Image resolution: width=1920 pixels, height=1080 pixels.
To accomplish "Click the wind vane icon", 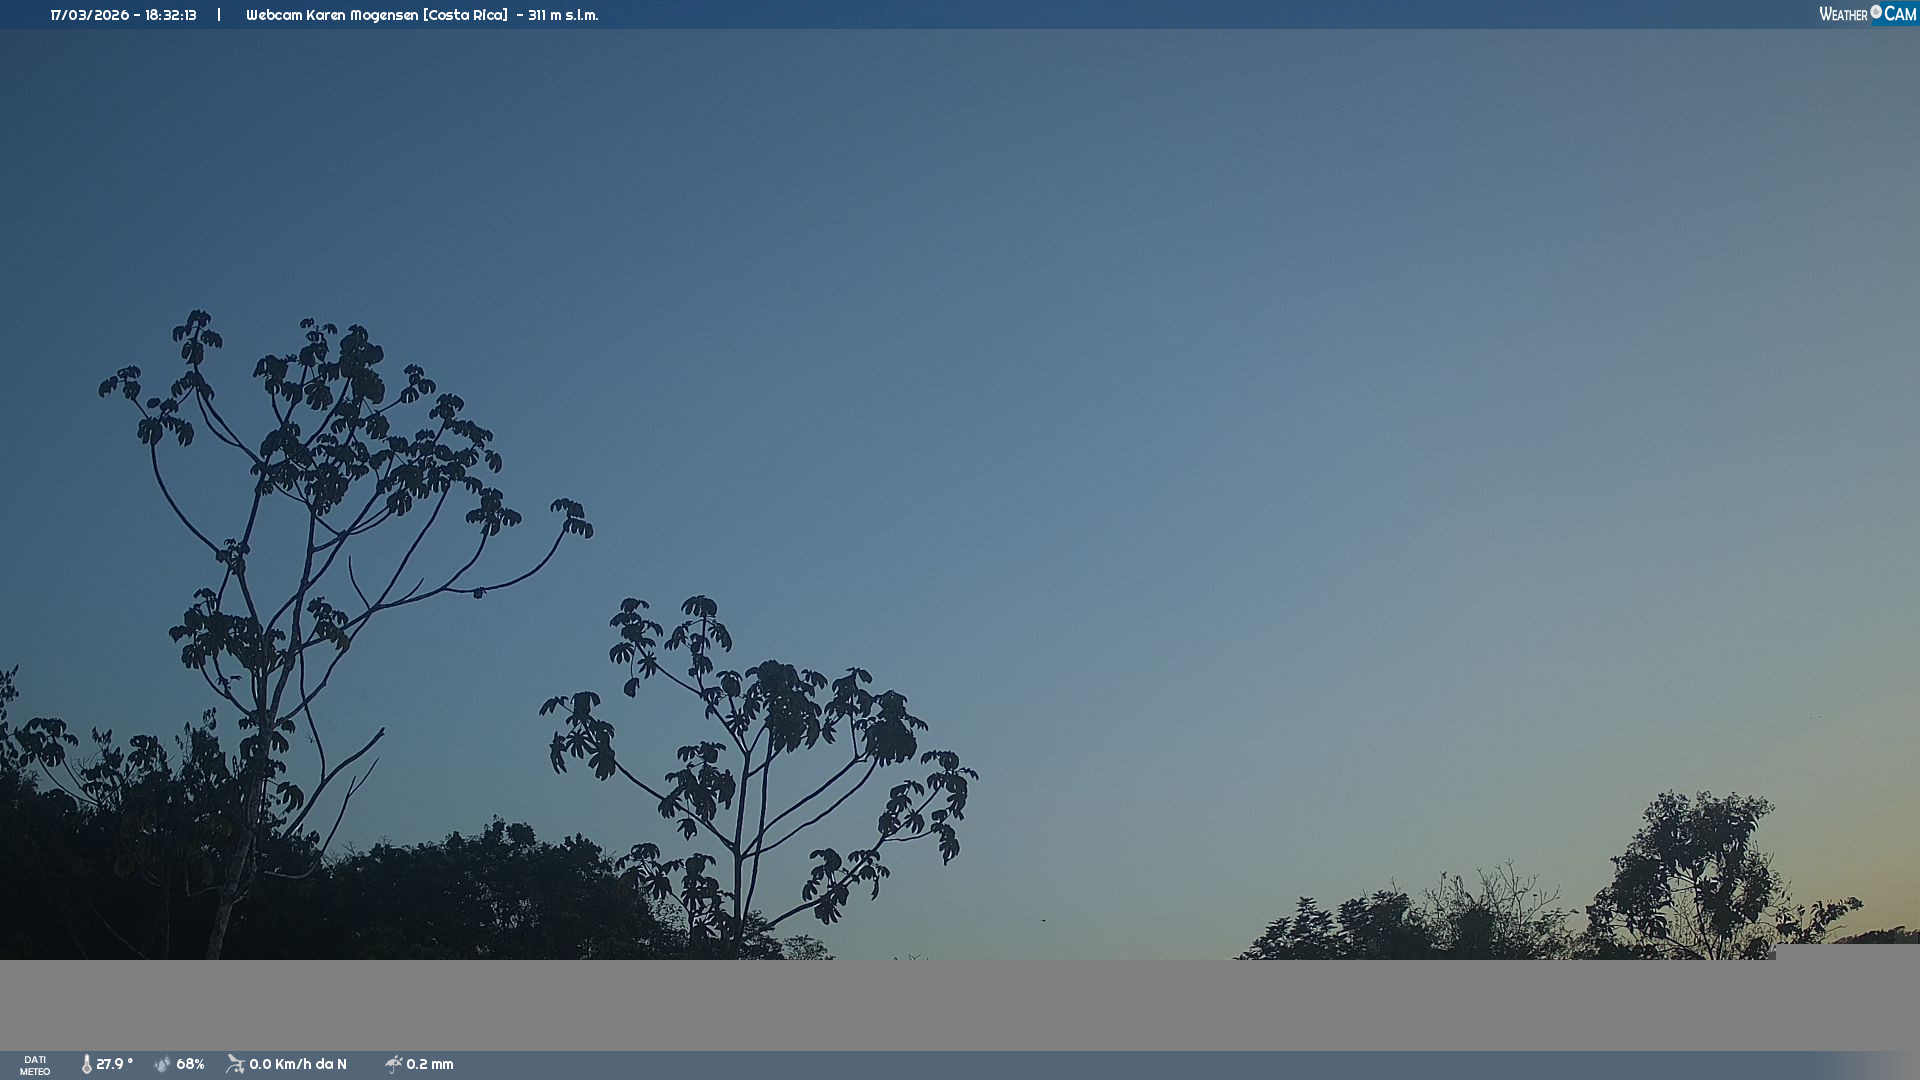I will pos(235,1064).
